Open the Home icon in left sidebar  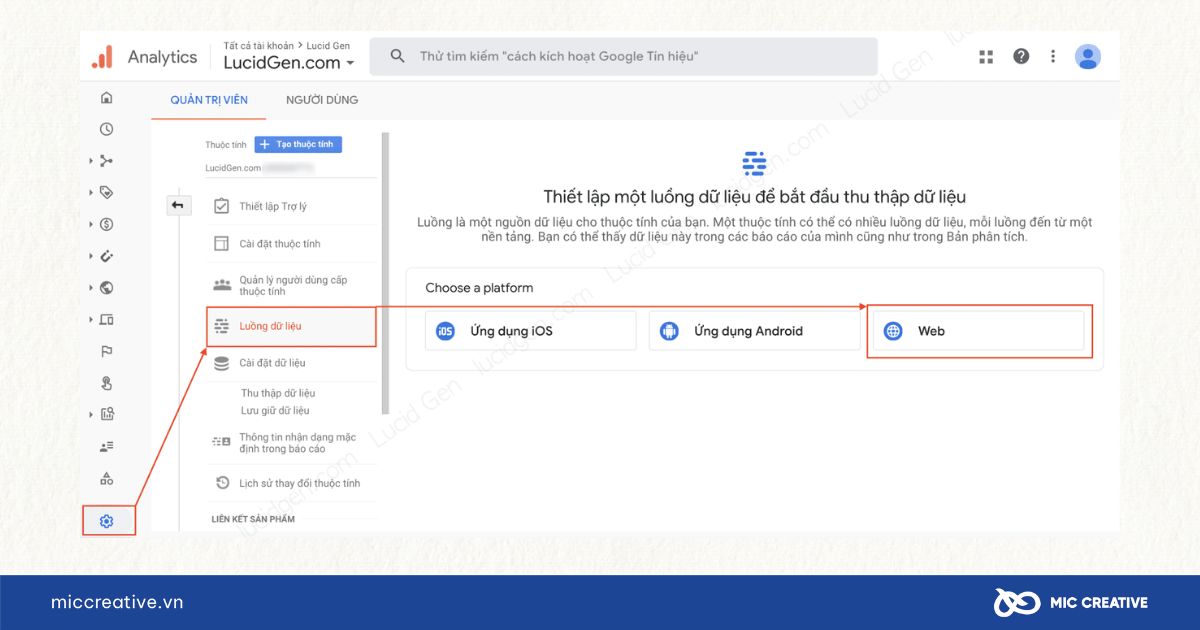point(107,98)
